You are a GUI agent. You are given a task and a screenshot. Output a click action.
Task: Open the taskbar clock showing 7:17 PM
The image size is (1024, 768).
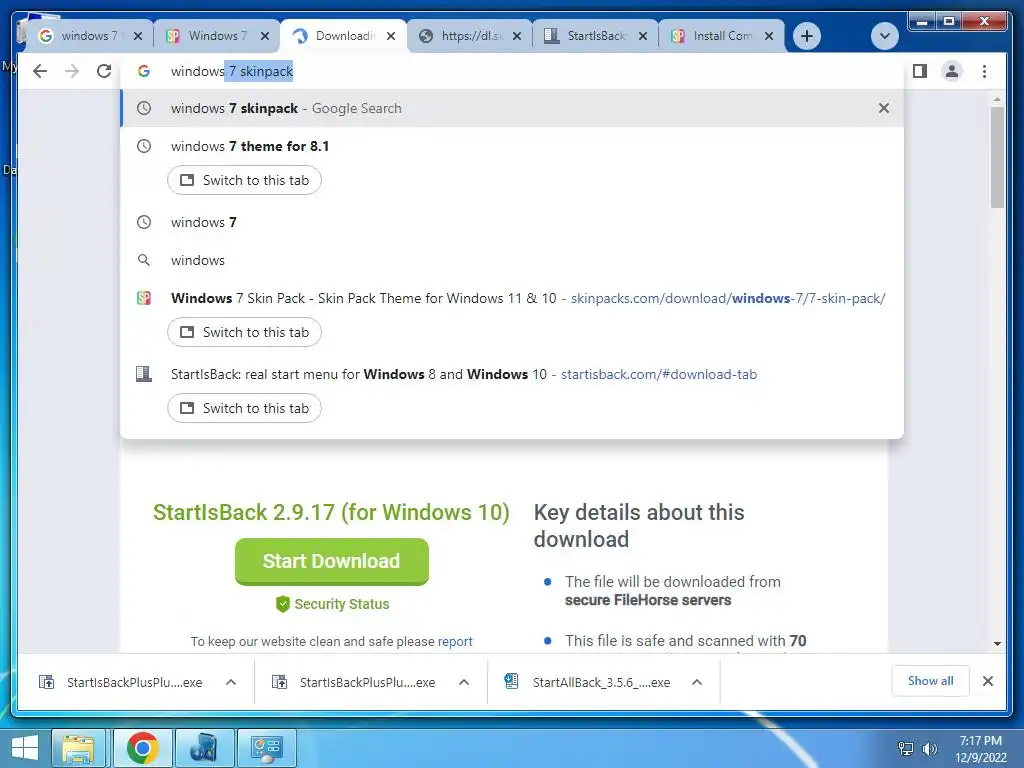point(981,749)
